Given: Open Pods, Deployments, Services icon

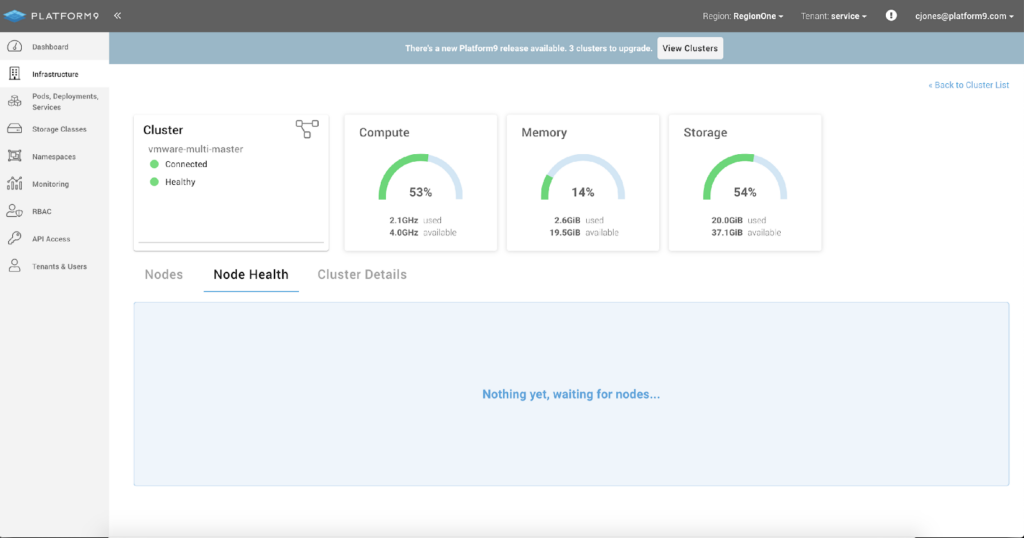Looking at the screenshot, I should (x=14, y=101).
